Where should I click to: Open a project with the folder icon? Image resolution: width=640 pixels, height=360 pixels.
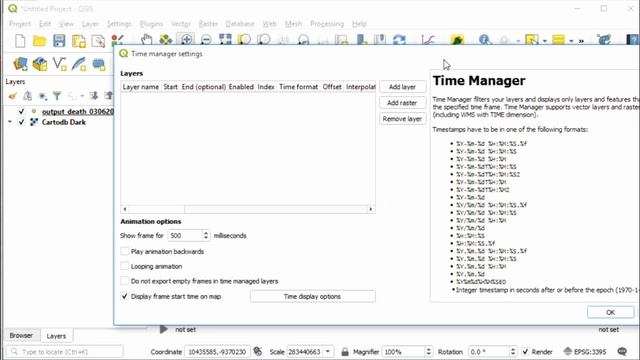[40, 41]
